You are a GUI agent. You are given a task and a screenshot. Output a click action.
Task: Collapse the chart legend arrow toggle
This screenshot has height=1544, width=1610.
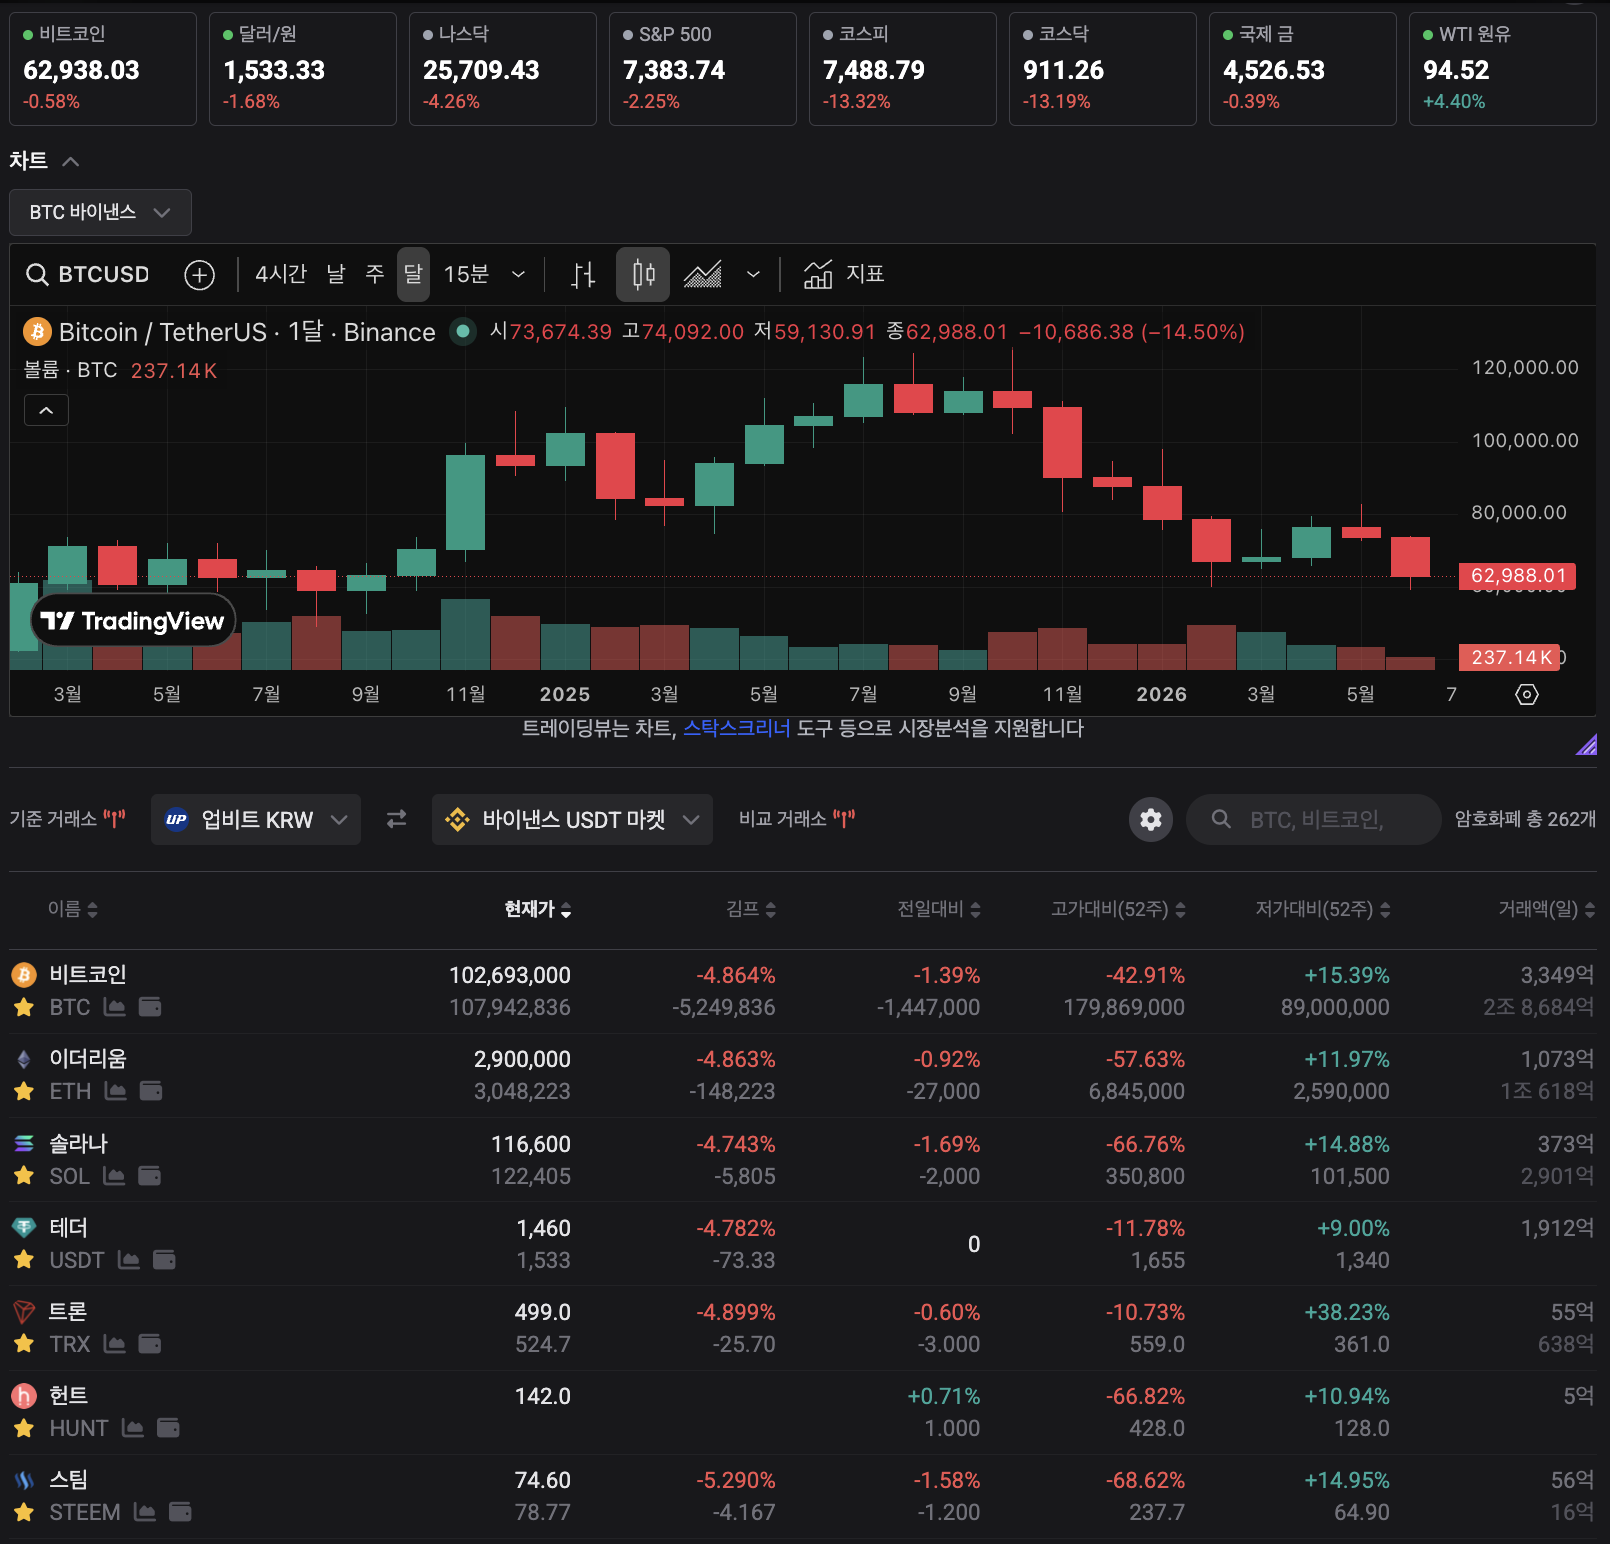pyautogui.click(x=46, y=410)
